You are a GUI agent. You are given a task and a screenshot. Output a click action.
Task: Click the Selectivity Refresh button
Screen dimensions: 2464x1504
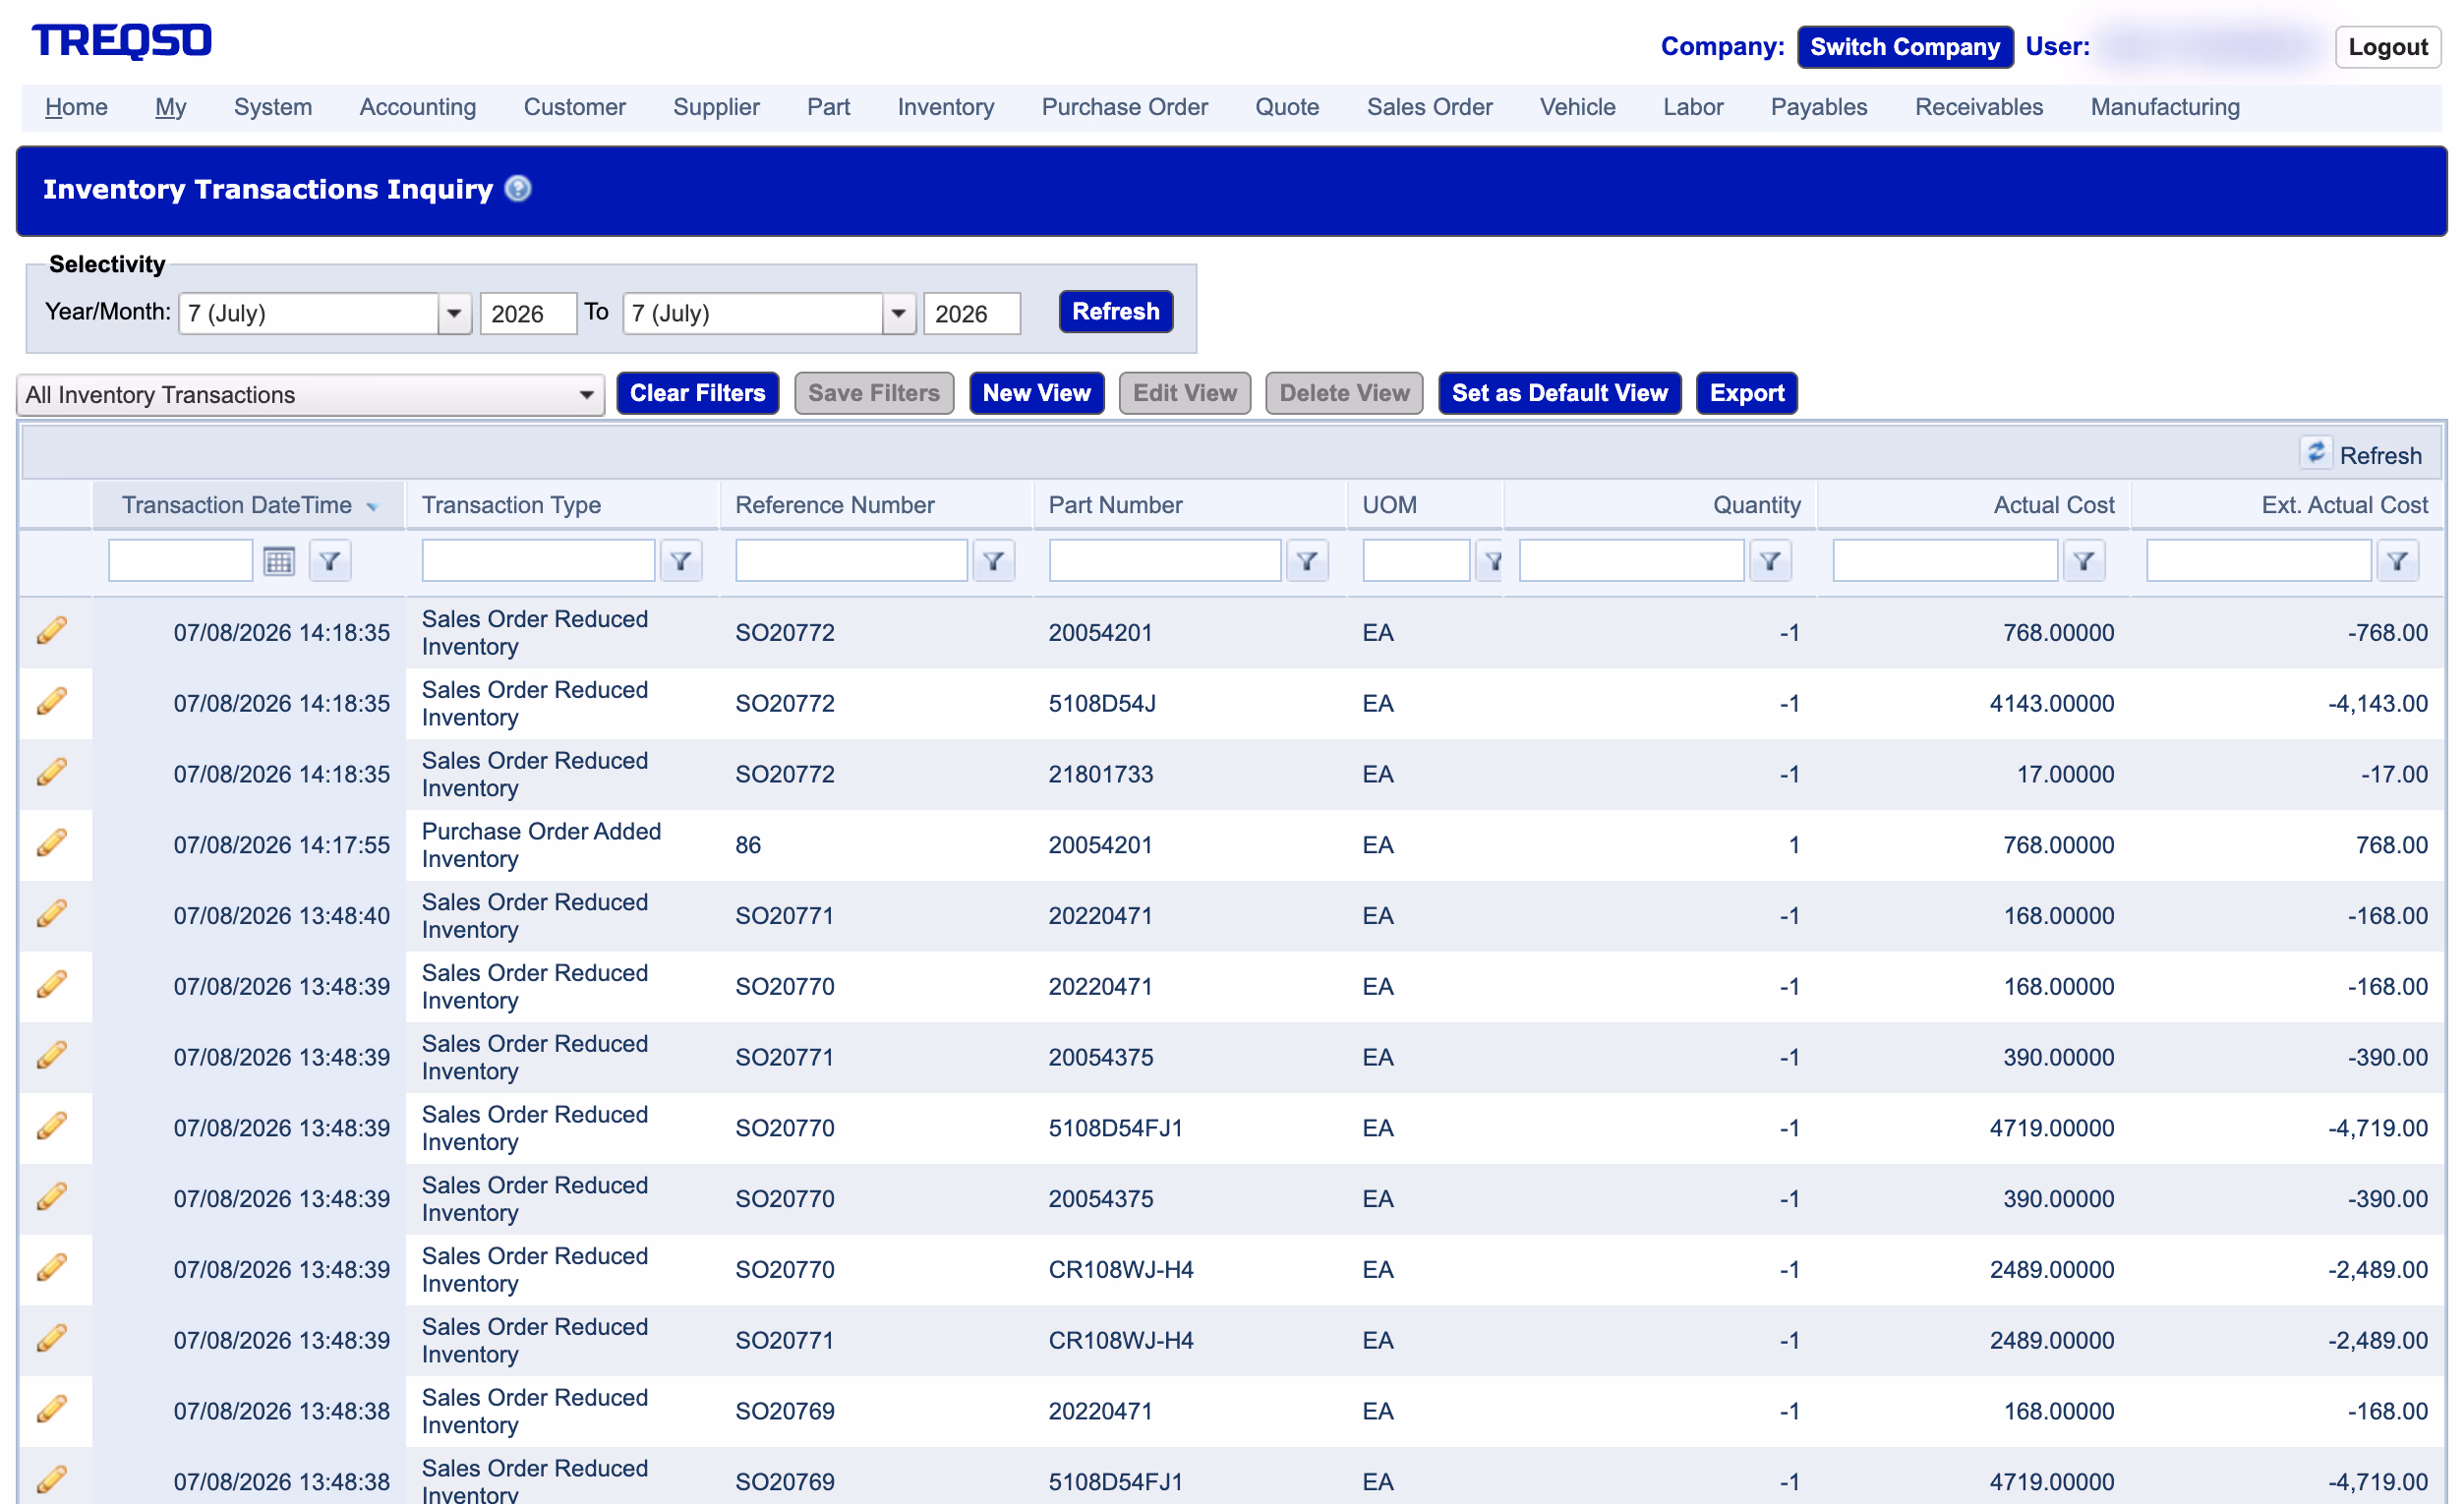[x=1115, y=312]
